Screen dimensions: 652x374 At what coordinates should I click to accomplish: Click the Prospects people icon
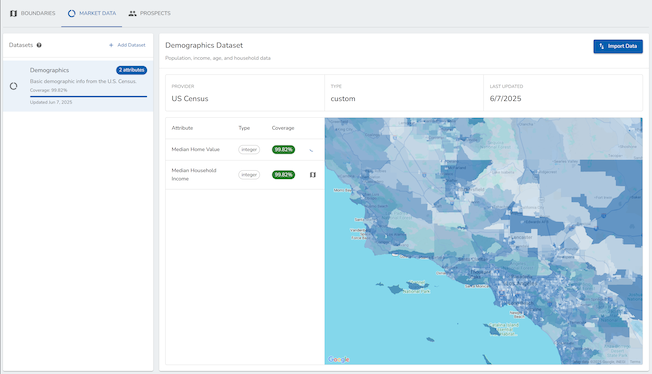click(x=132, y=13)
